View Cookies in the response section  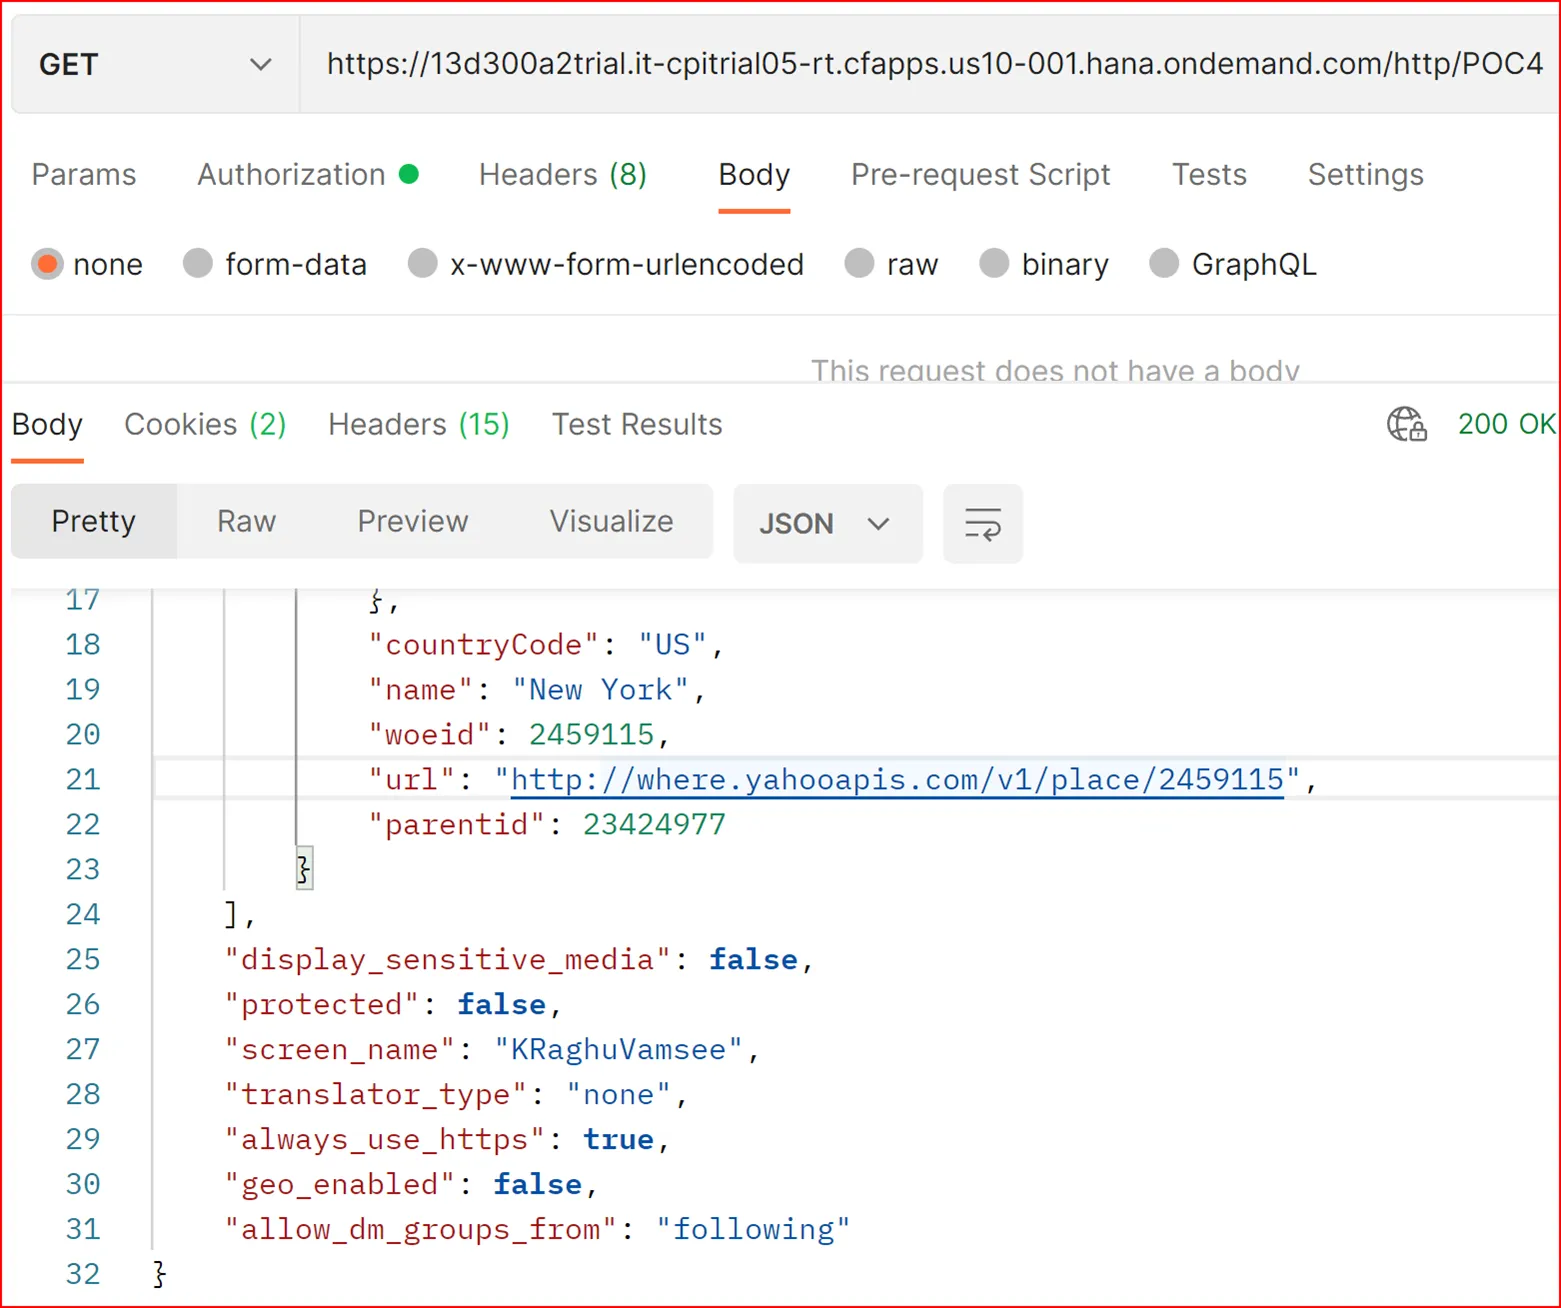[x=204, y=424]
